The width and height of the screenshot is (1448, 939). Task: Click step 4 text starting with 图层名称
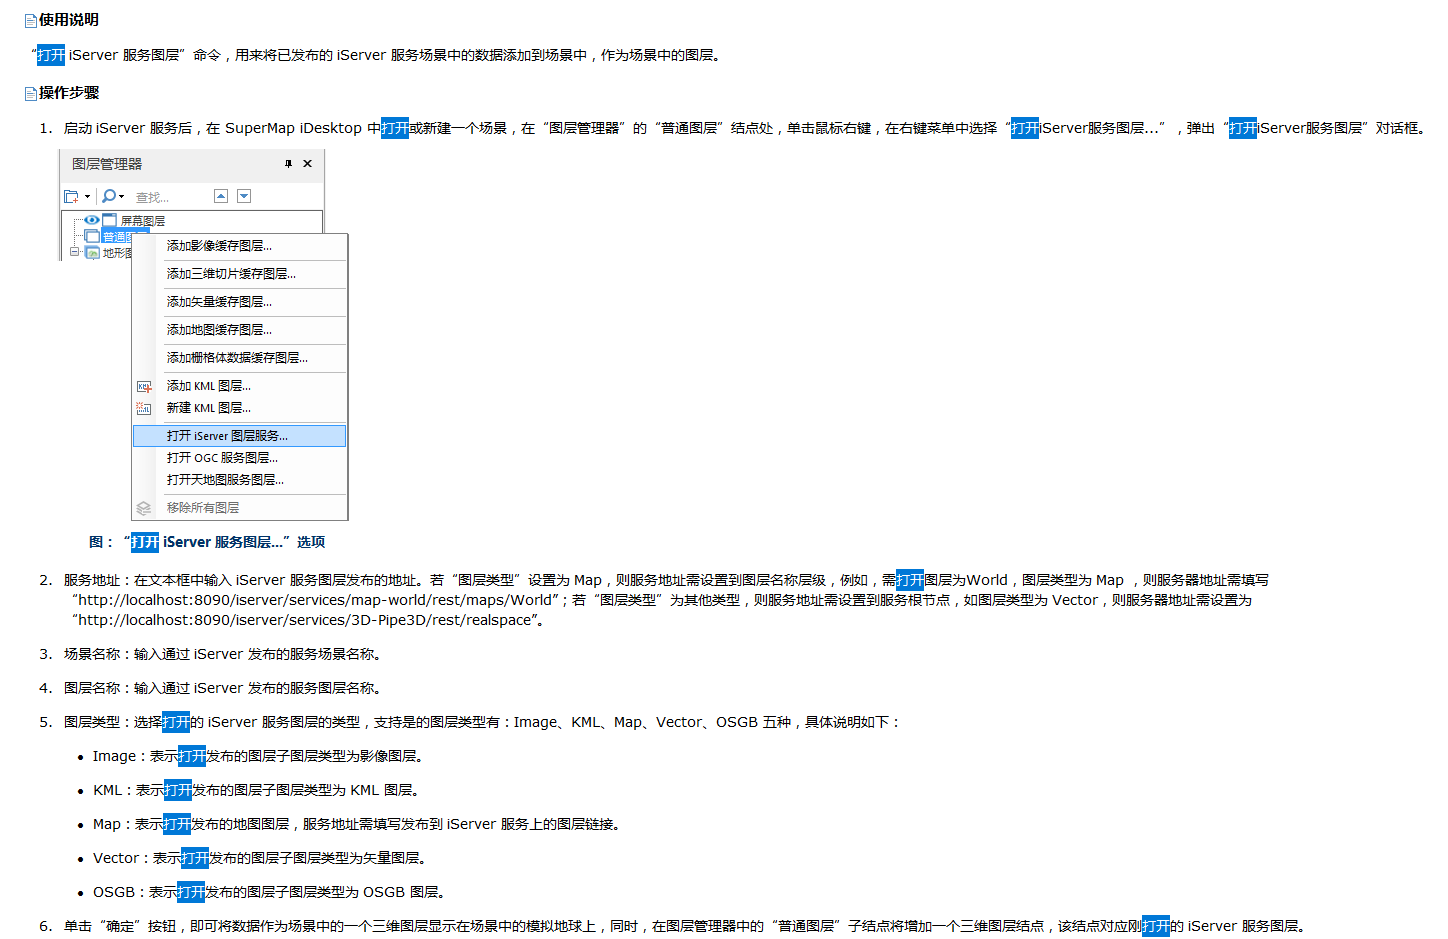(222, 688)
